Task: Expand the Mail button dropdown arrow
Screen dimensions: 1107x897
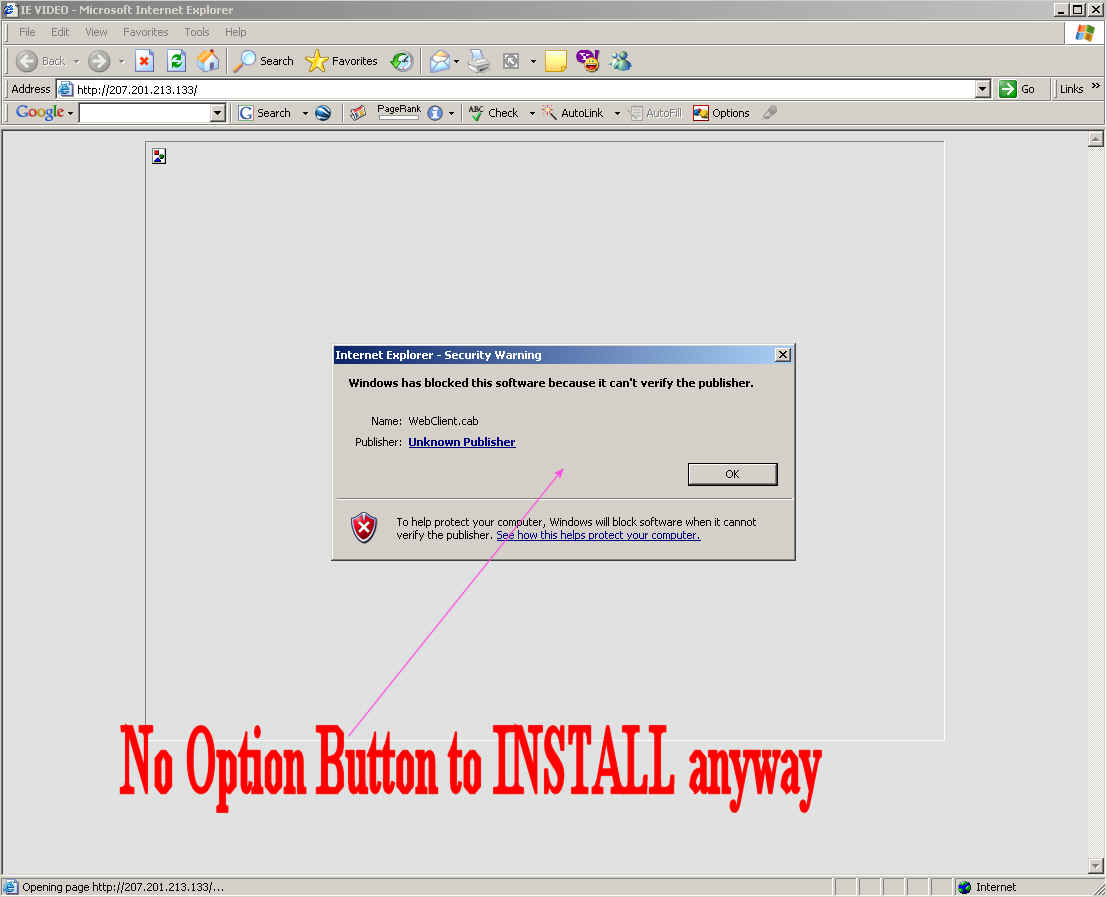Action: [x=457, y=61]
